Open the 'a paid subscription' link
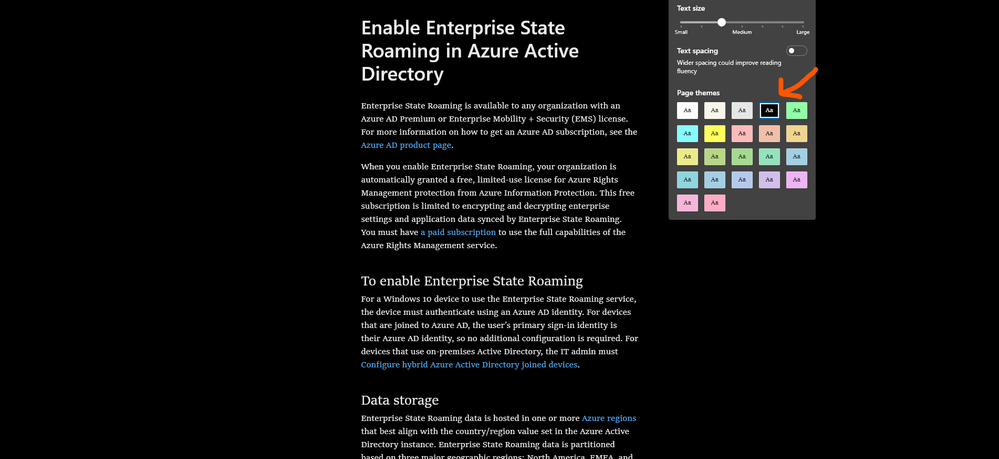This screenshot has height=459, width=999. pos(458,233)
